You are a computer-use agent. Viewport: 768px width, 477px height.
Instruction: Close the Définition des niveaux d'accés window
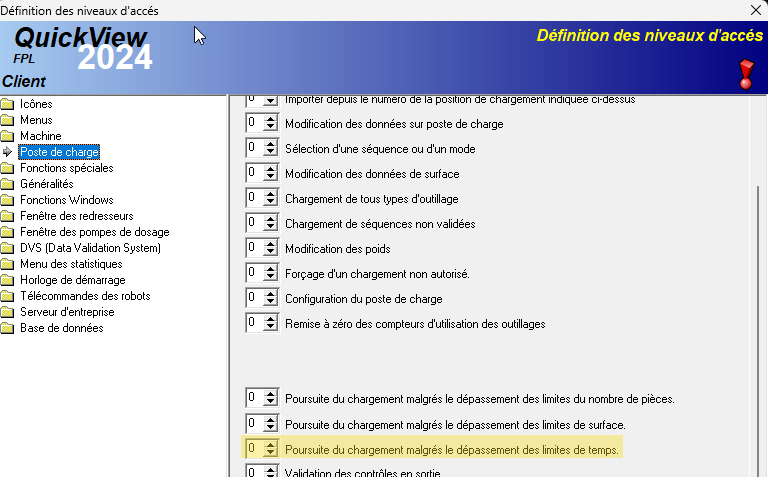[754, 10]
